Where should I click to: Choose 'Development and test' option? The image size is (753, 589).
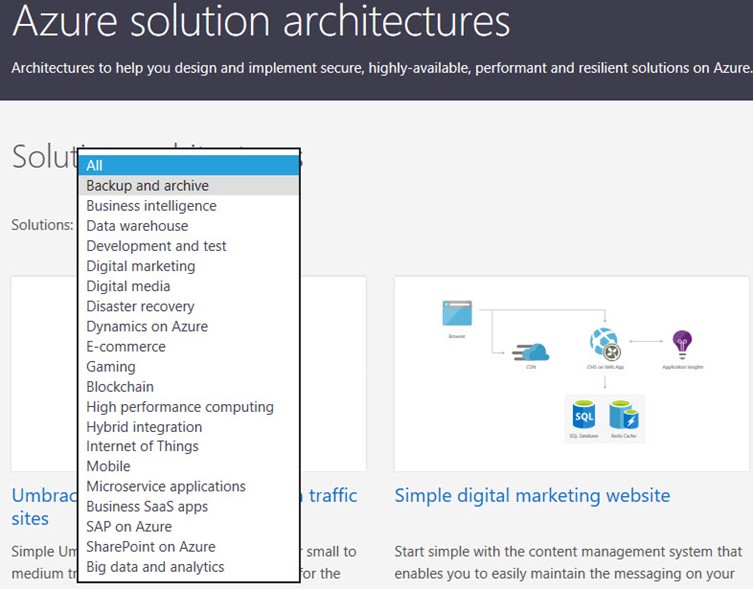[189, 246]
